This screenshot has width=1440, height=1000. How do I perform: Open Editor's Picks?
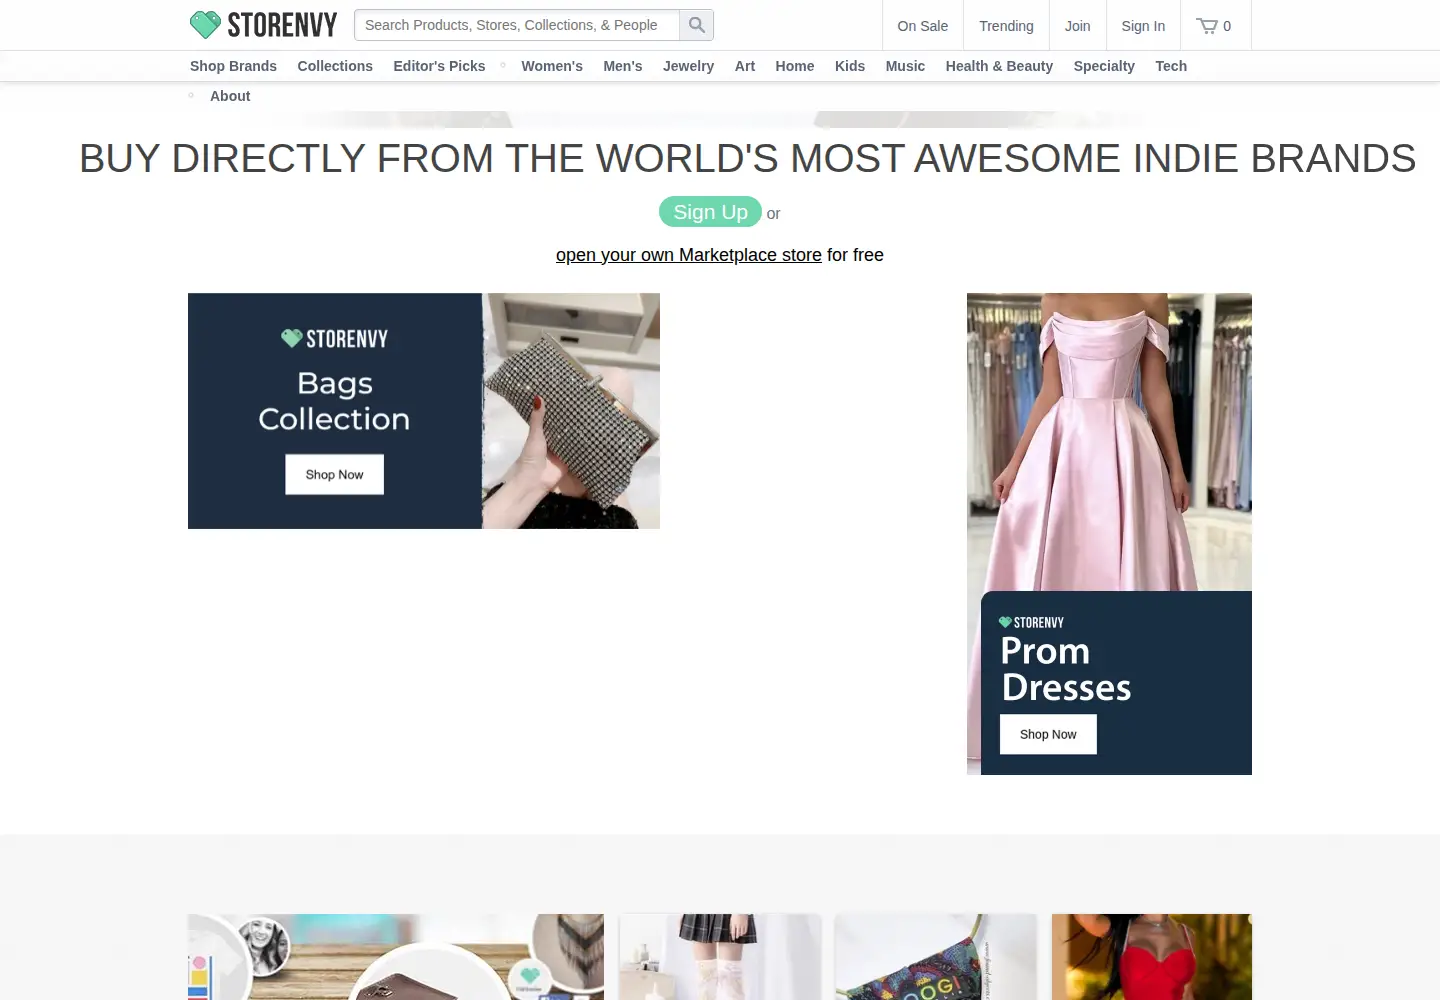point(439,66)
